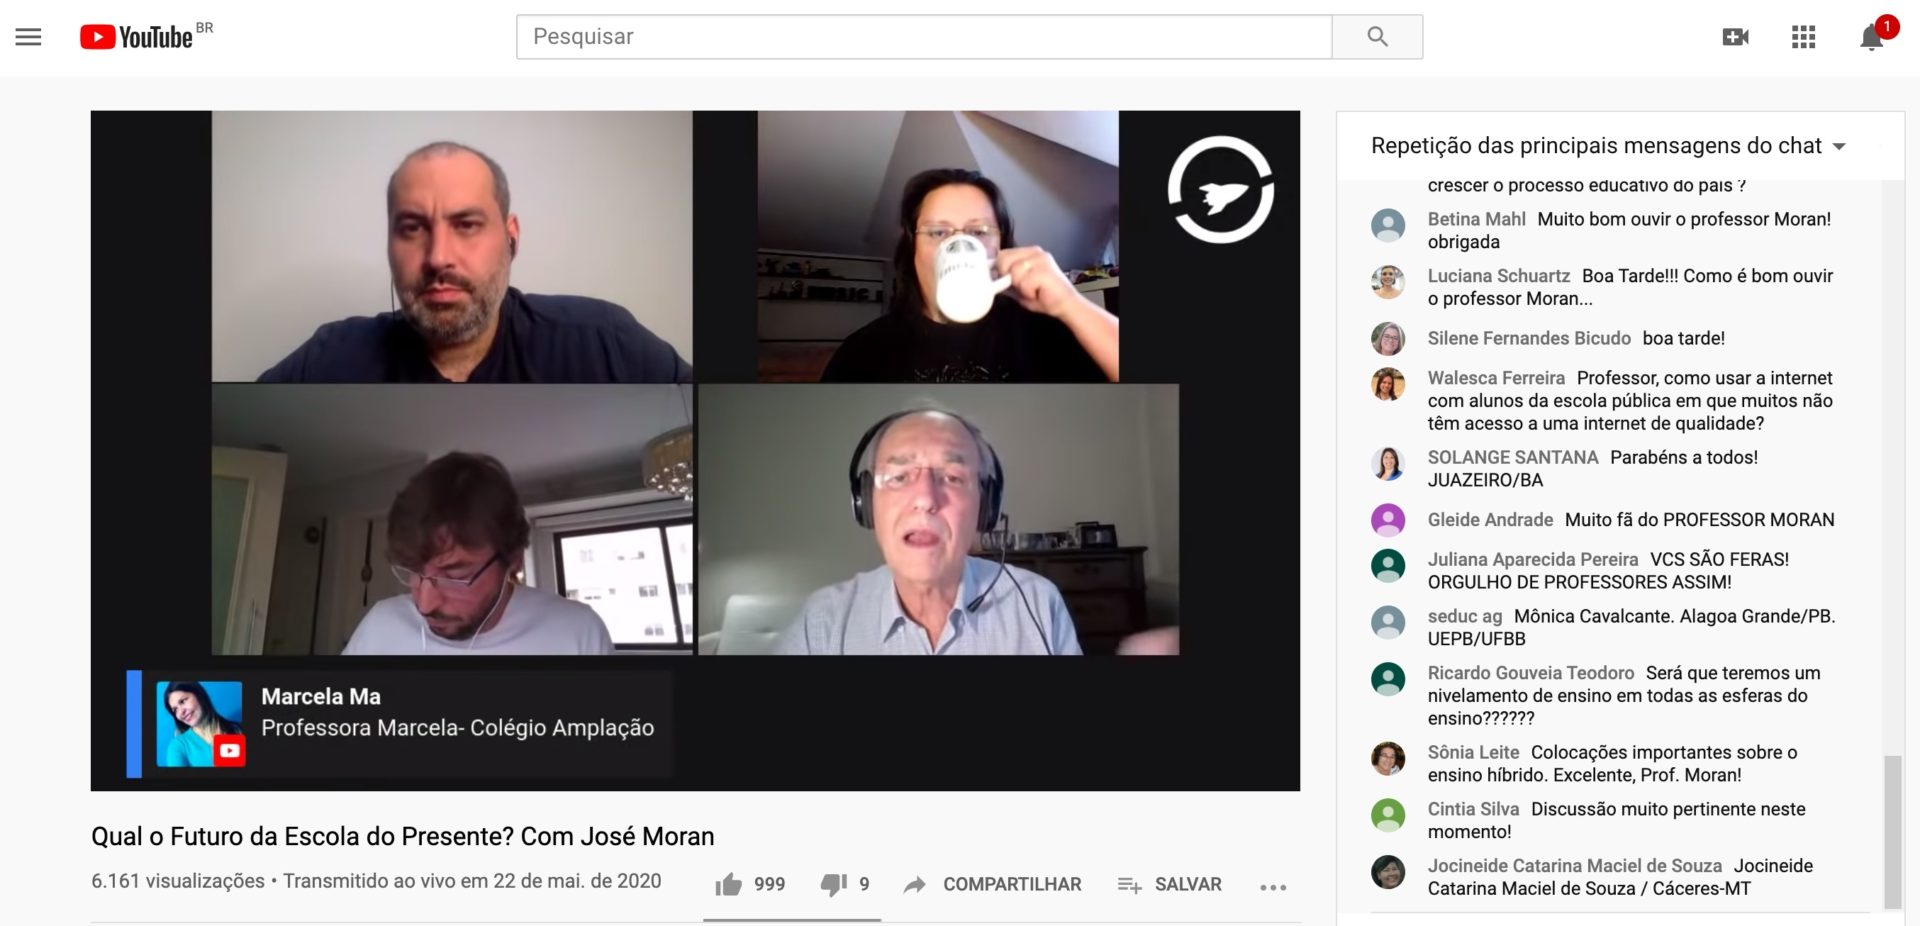Click author name Gleide Andrade
Screen dimensions: 1920x926
(1490, 520)
